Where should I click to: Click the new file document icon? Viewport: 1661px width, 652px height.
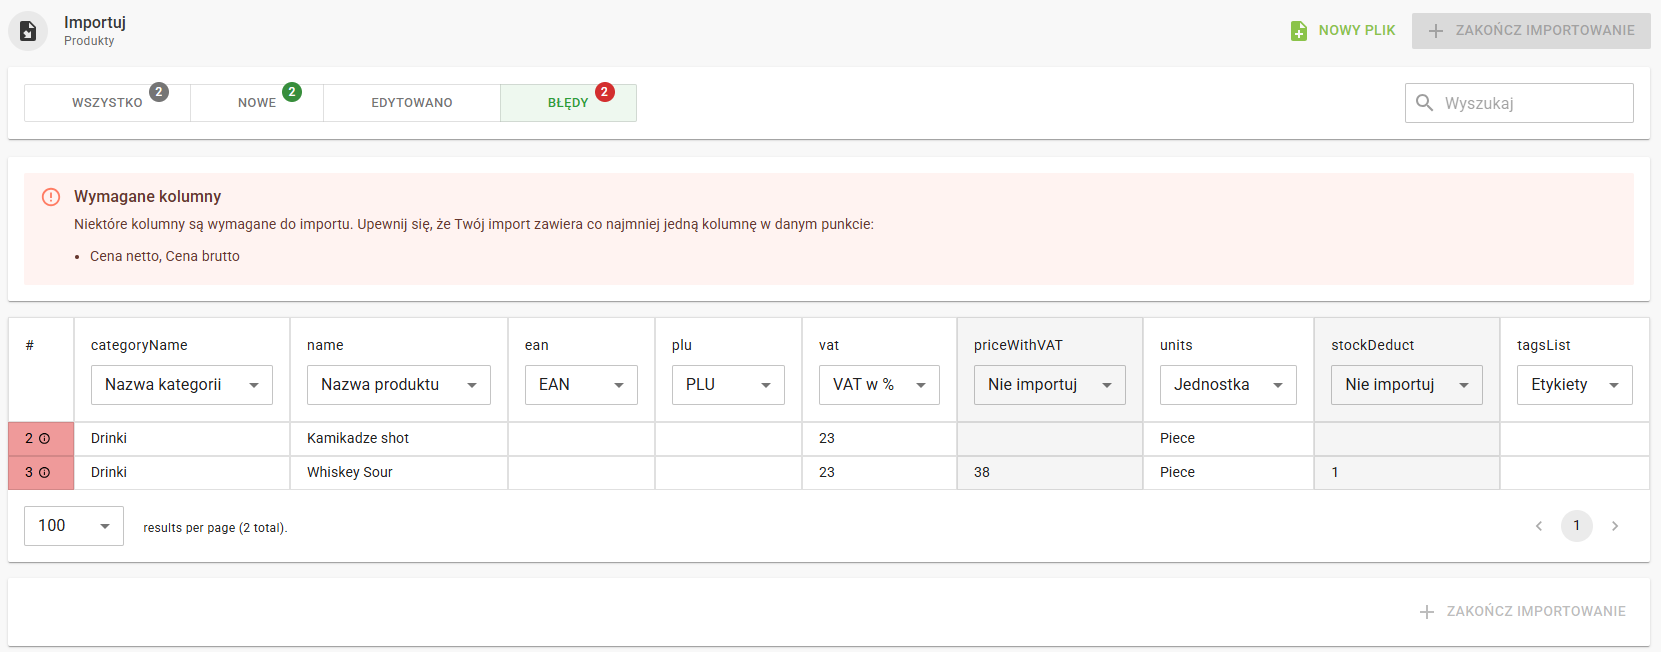(1299, 31)
